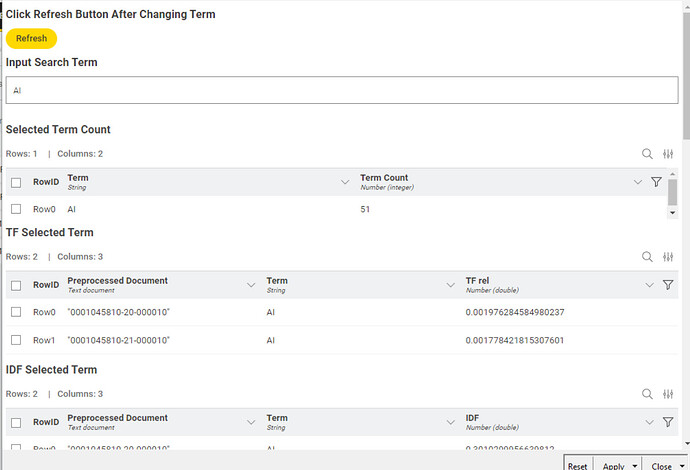This screenshot has width=690, height=470.
Task: Select all rows in Selected Term Count table
Action: pyautogui.click(x=16, y=182)
